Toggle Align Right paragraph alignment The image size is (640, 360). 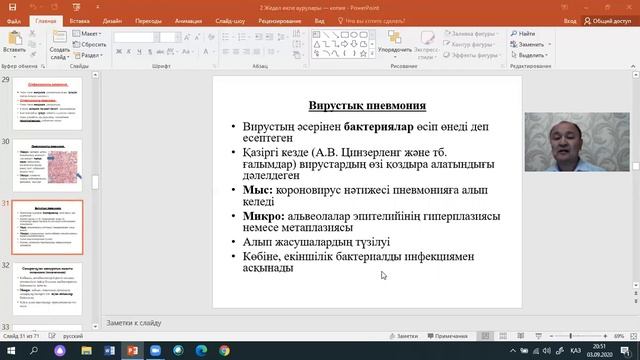pyautogui.click(x=246, y=52)
